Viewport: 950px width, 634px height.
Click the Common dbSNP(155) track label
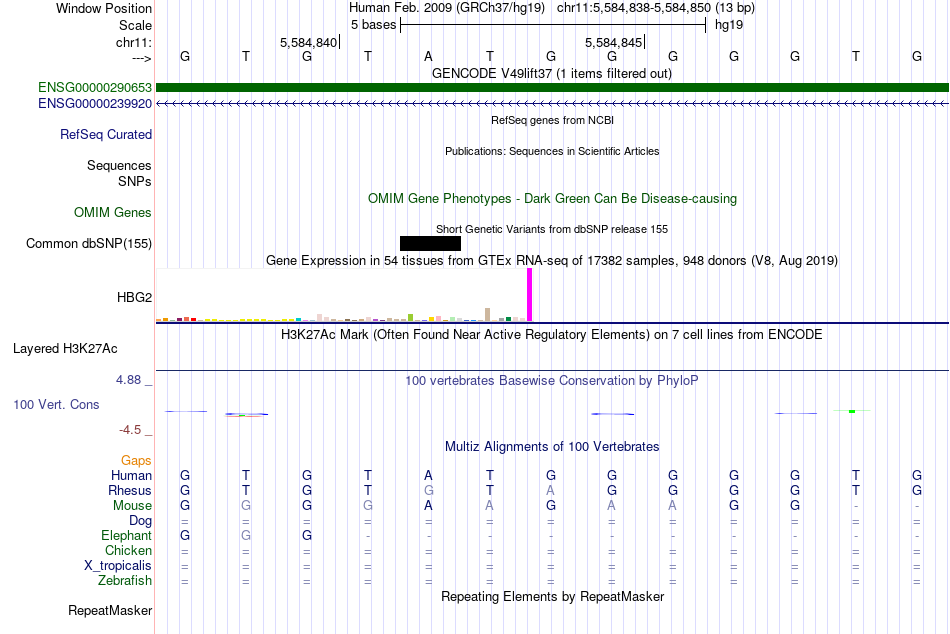click(89, 244)
